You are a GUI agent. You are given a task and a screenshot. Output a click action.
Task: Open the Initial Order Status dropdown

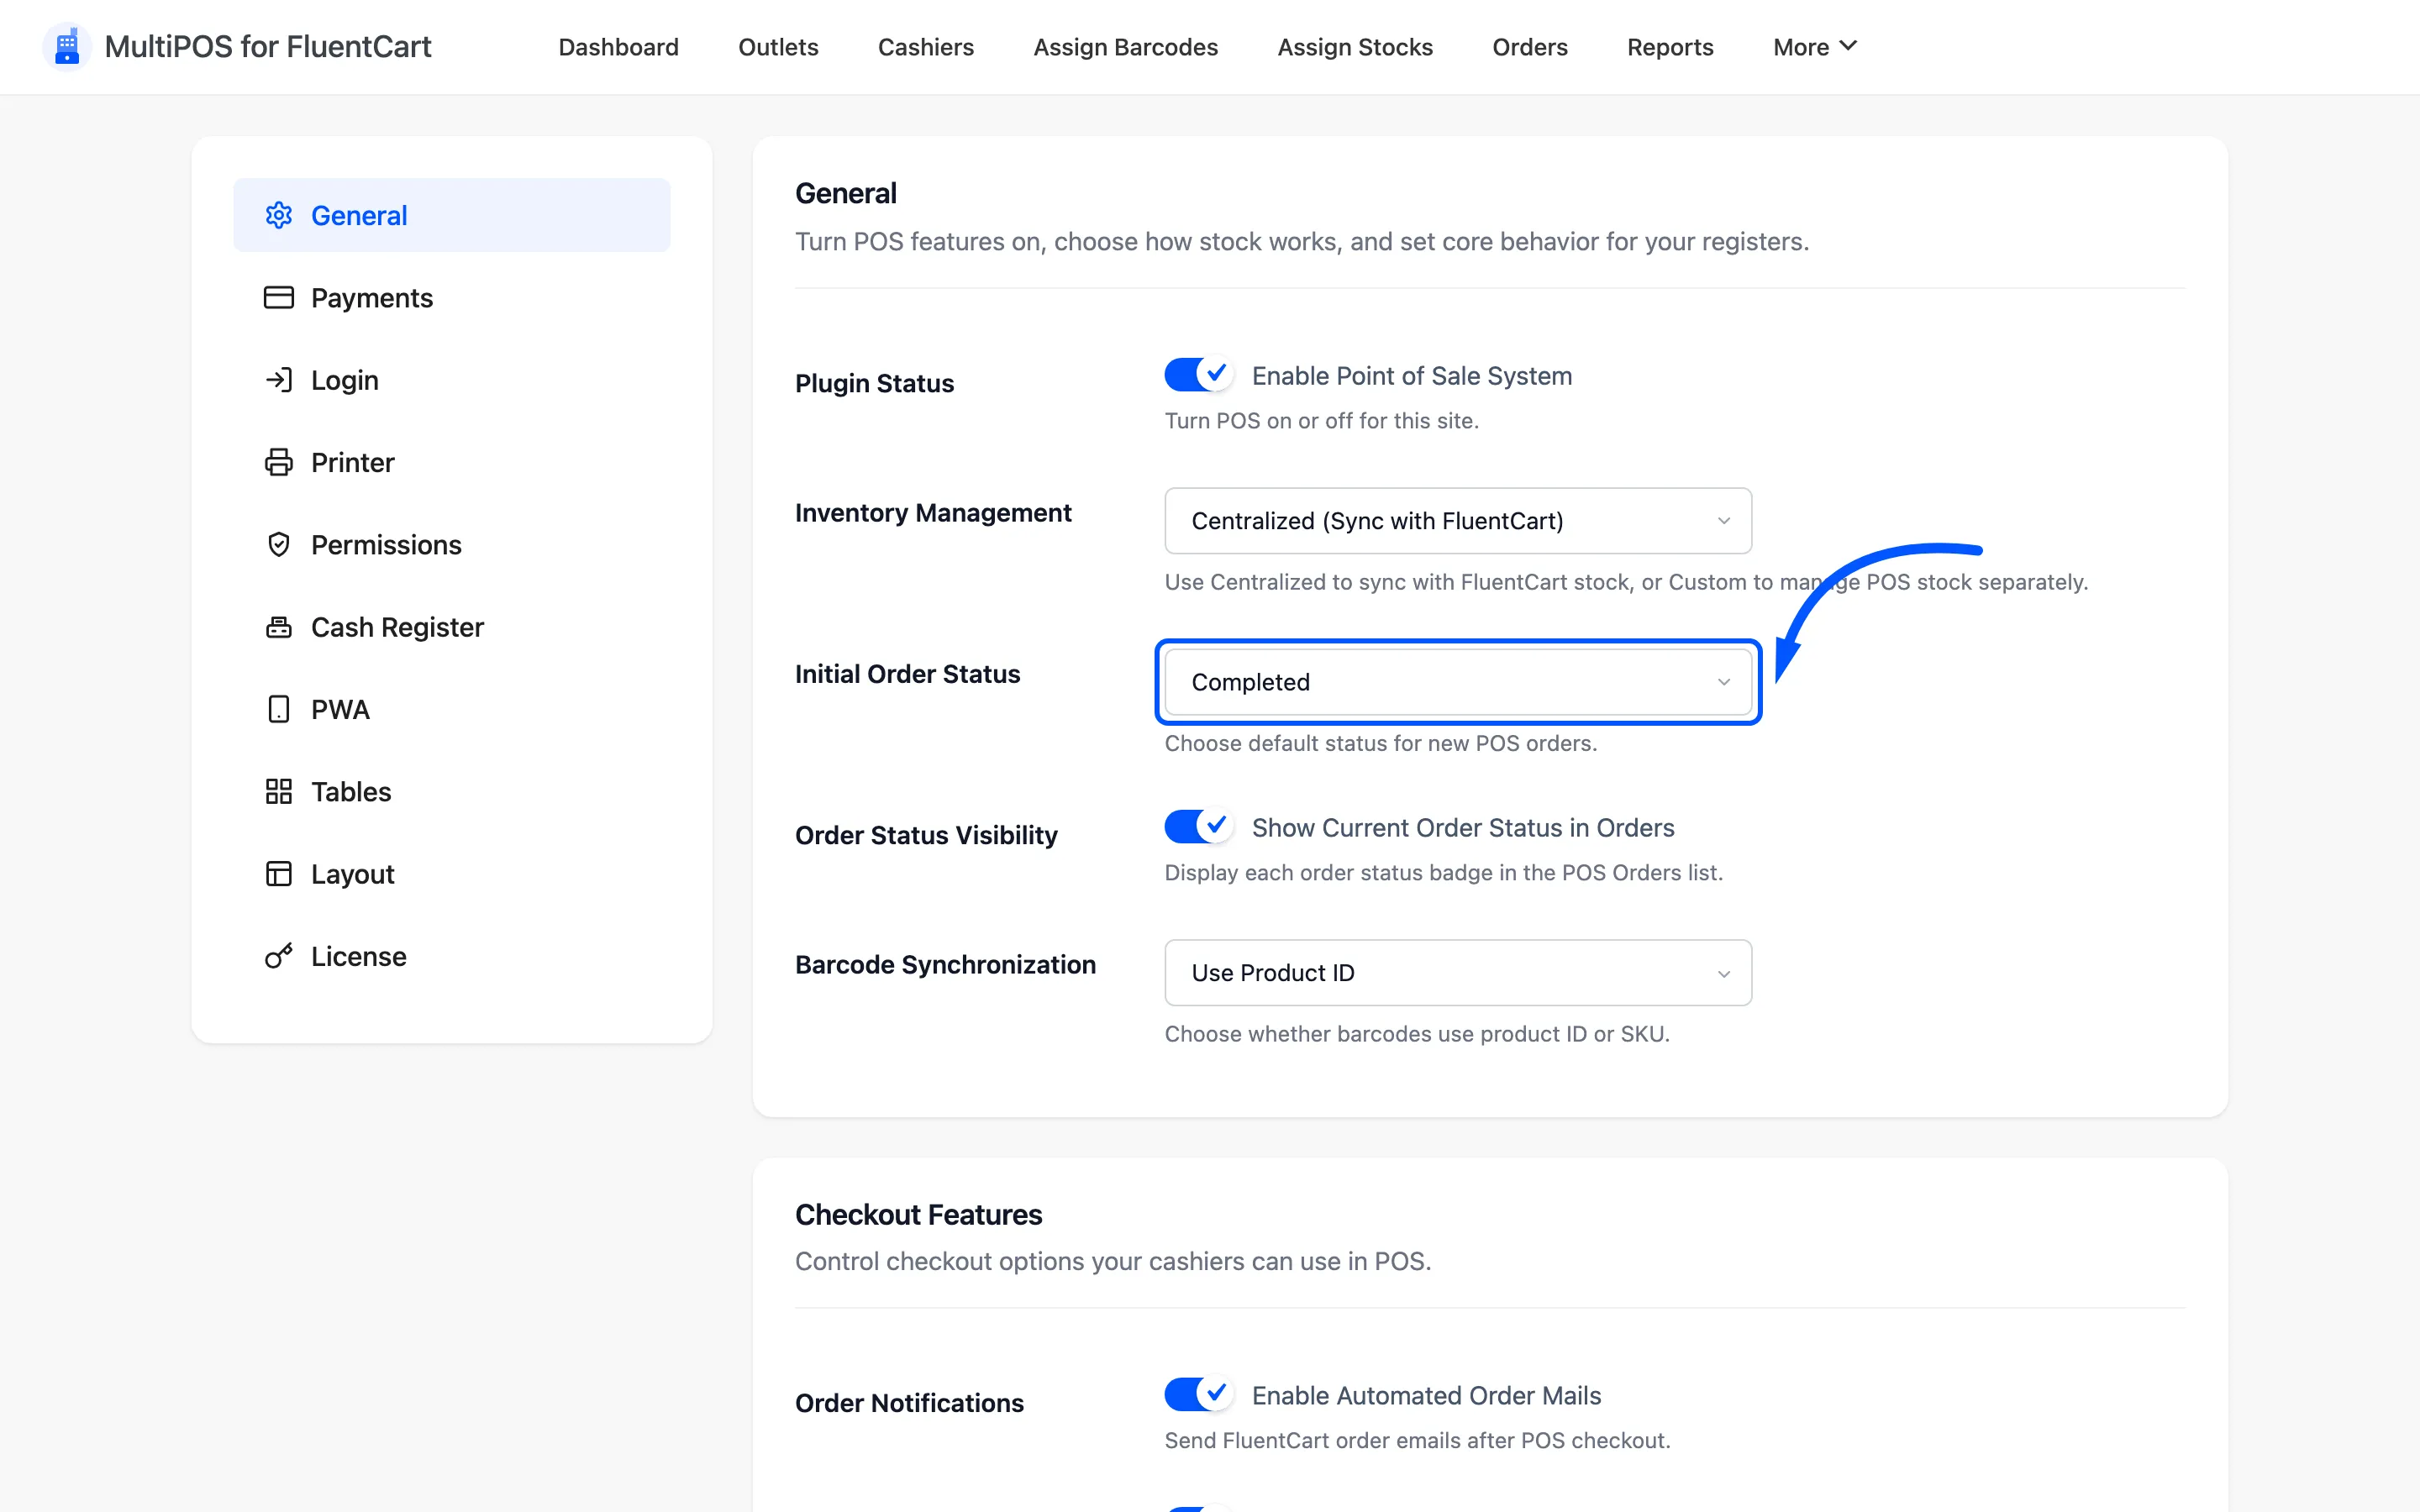click(x=1458, y=682)
